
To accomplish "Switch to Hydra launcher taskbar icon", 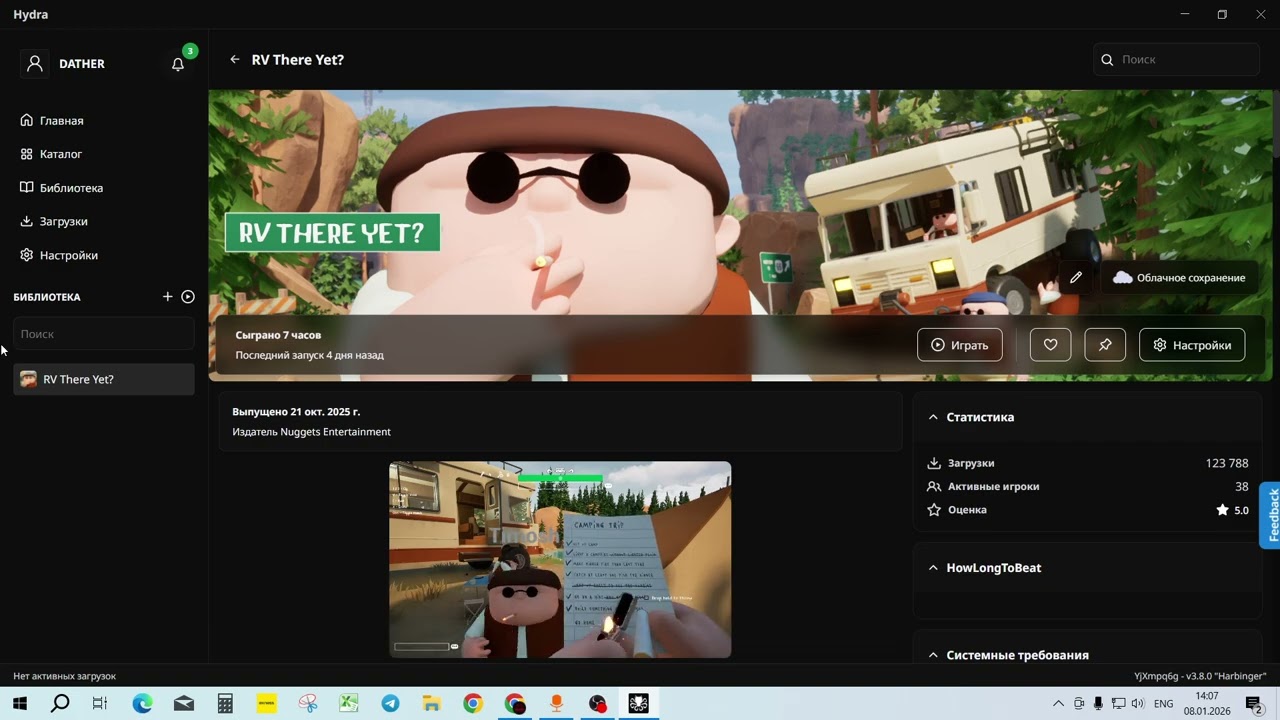I will (638, 704).
